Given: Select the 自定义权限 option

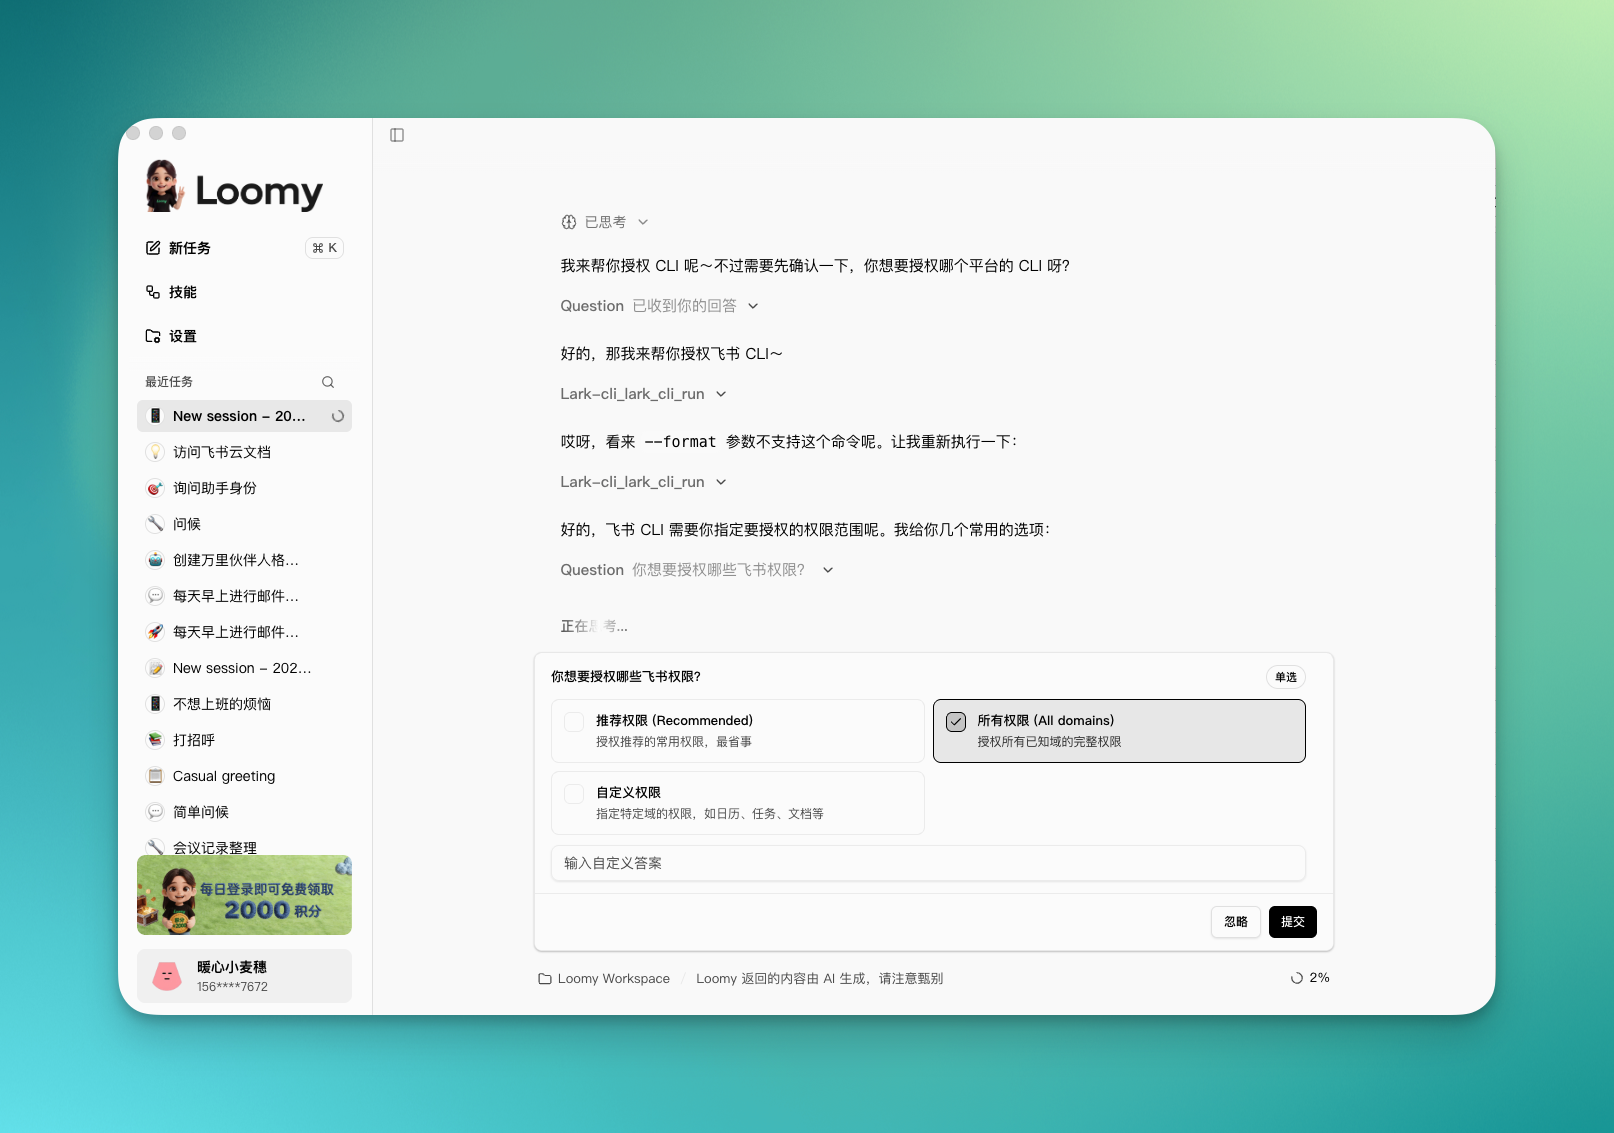Looking at the screenshot, I should tap(574, 794).
